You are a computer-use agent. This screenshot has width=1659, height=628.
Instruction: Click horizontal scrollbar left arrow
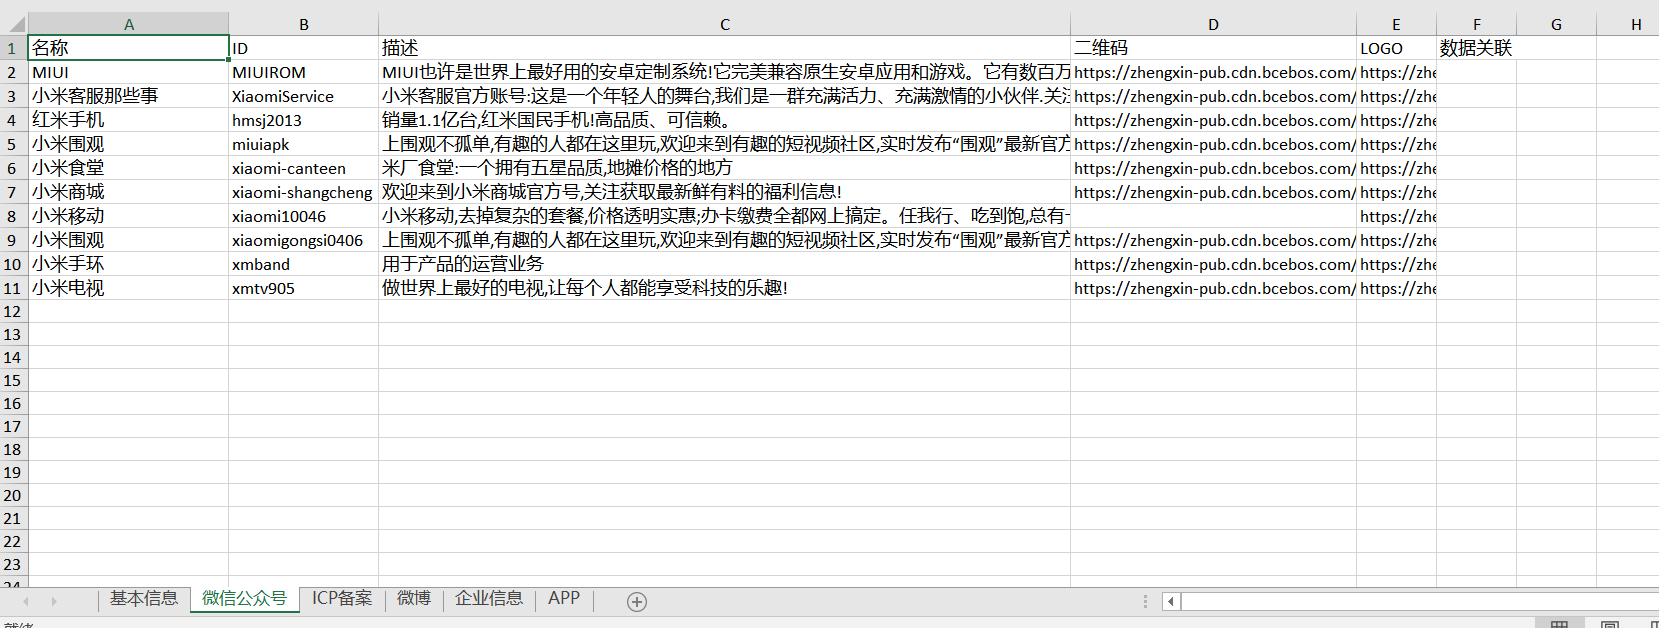1171,601
